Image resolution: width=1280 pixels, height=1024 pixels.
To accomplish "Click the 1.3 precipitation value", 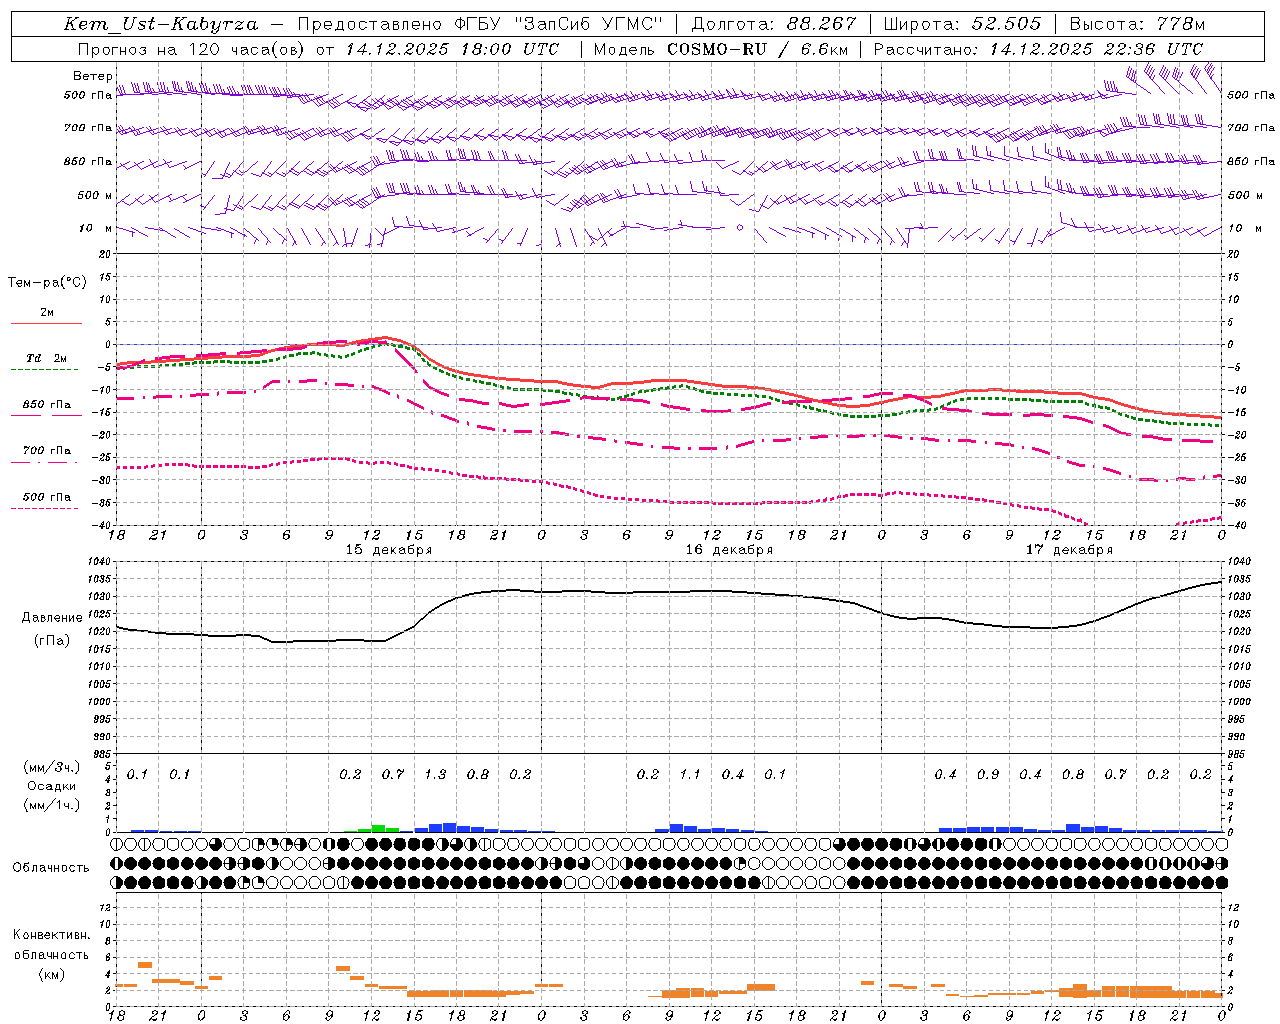I will (435, 775).
